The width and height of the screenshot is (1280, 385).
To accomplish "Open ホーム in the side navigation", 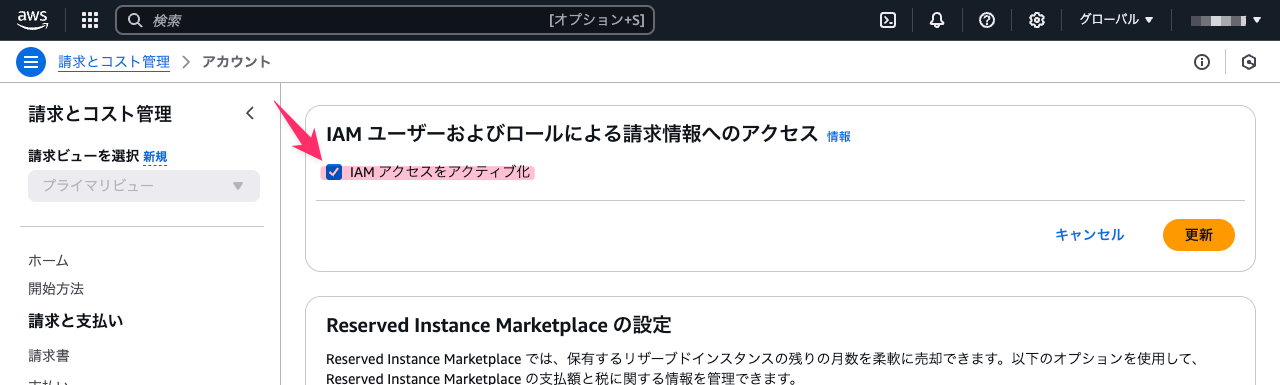I will pyautogui.click(x=49, y=260).
